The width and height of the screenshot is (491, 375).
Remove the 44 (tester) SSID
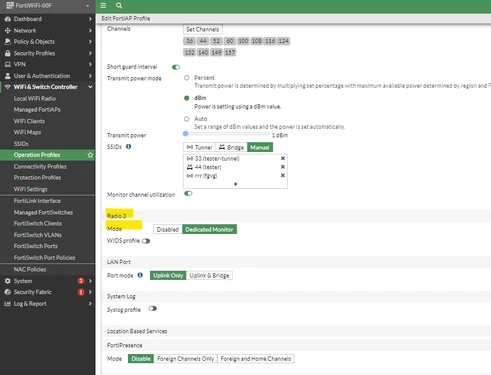(x=283, y=167)
